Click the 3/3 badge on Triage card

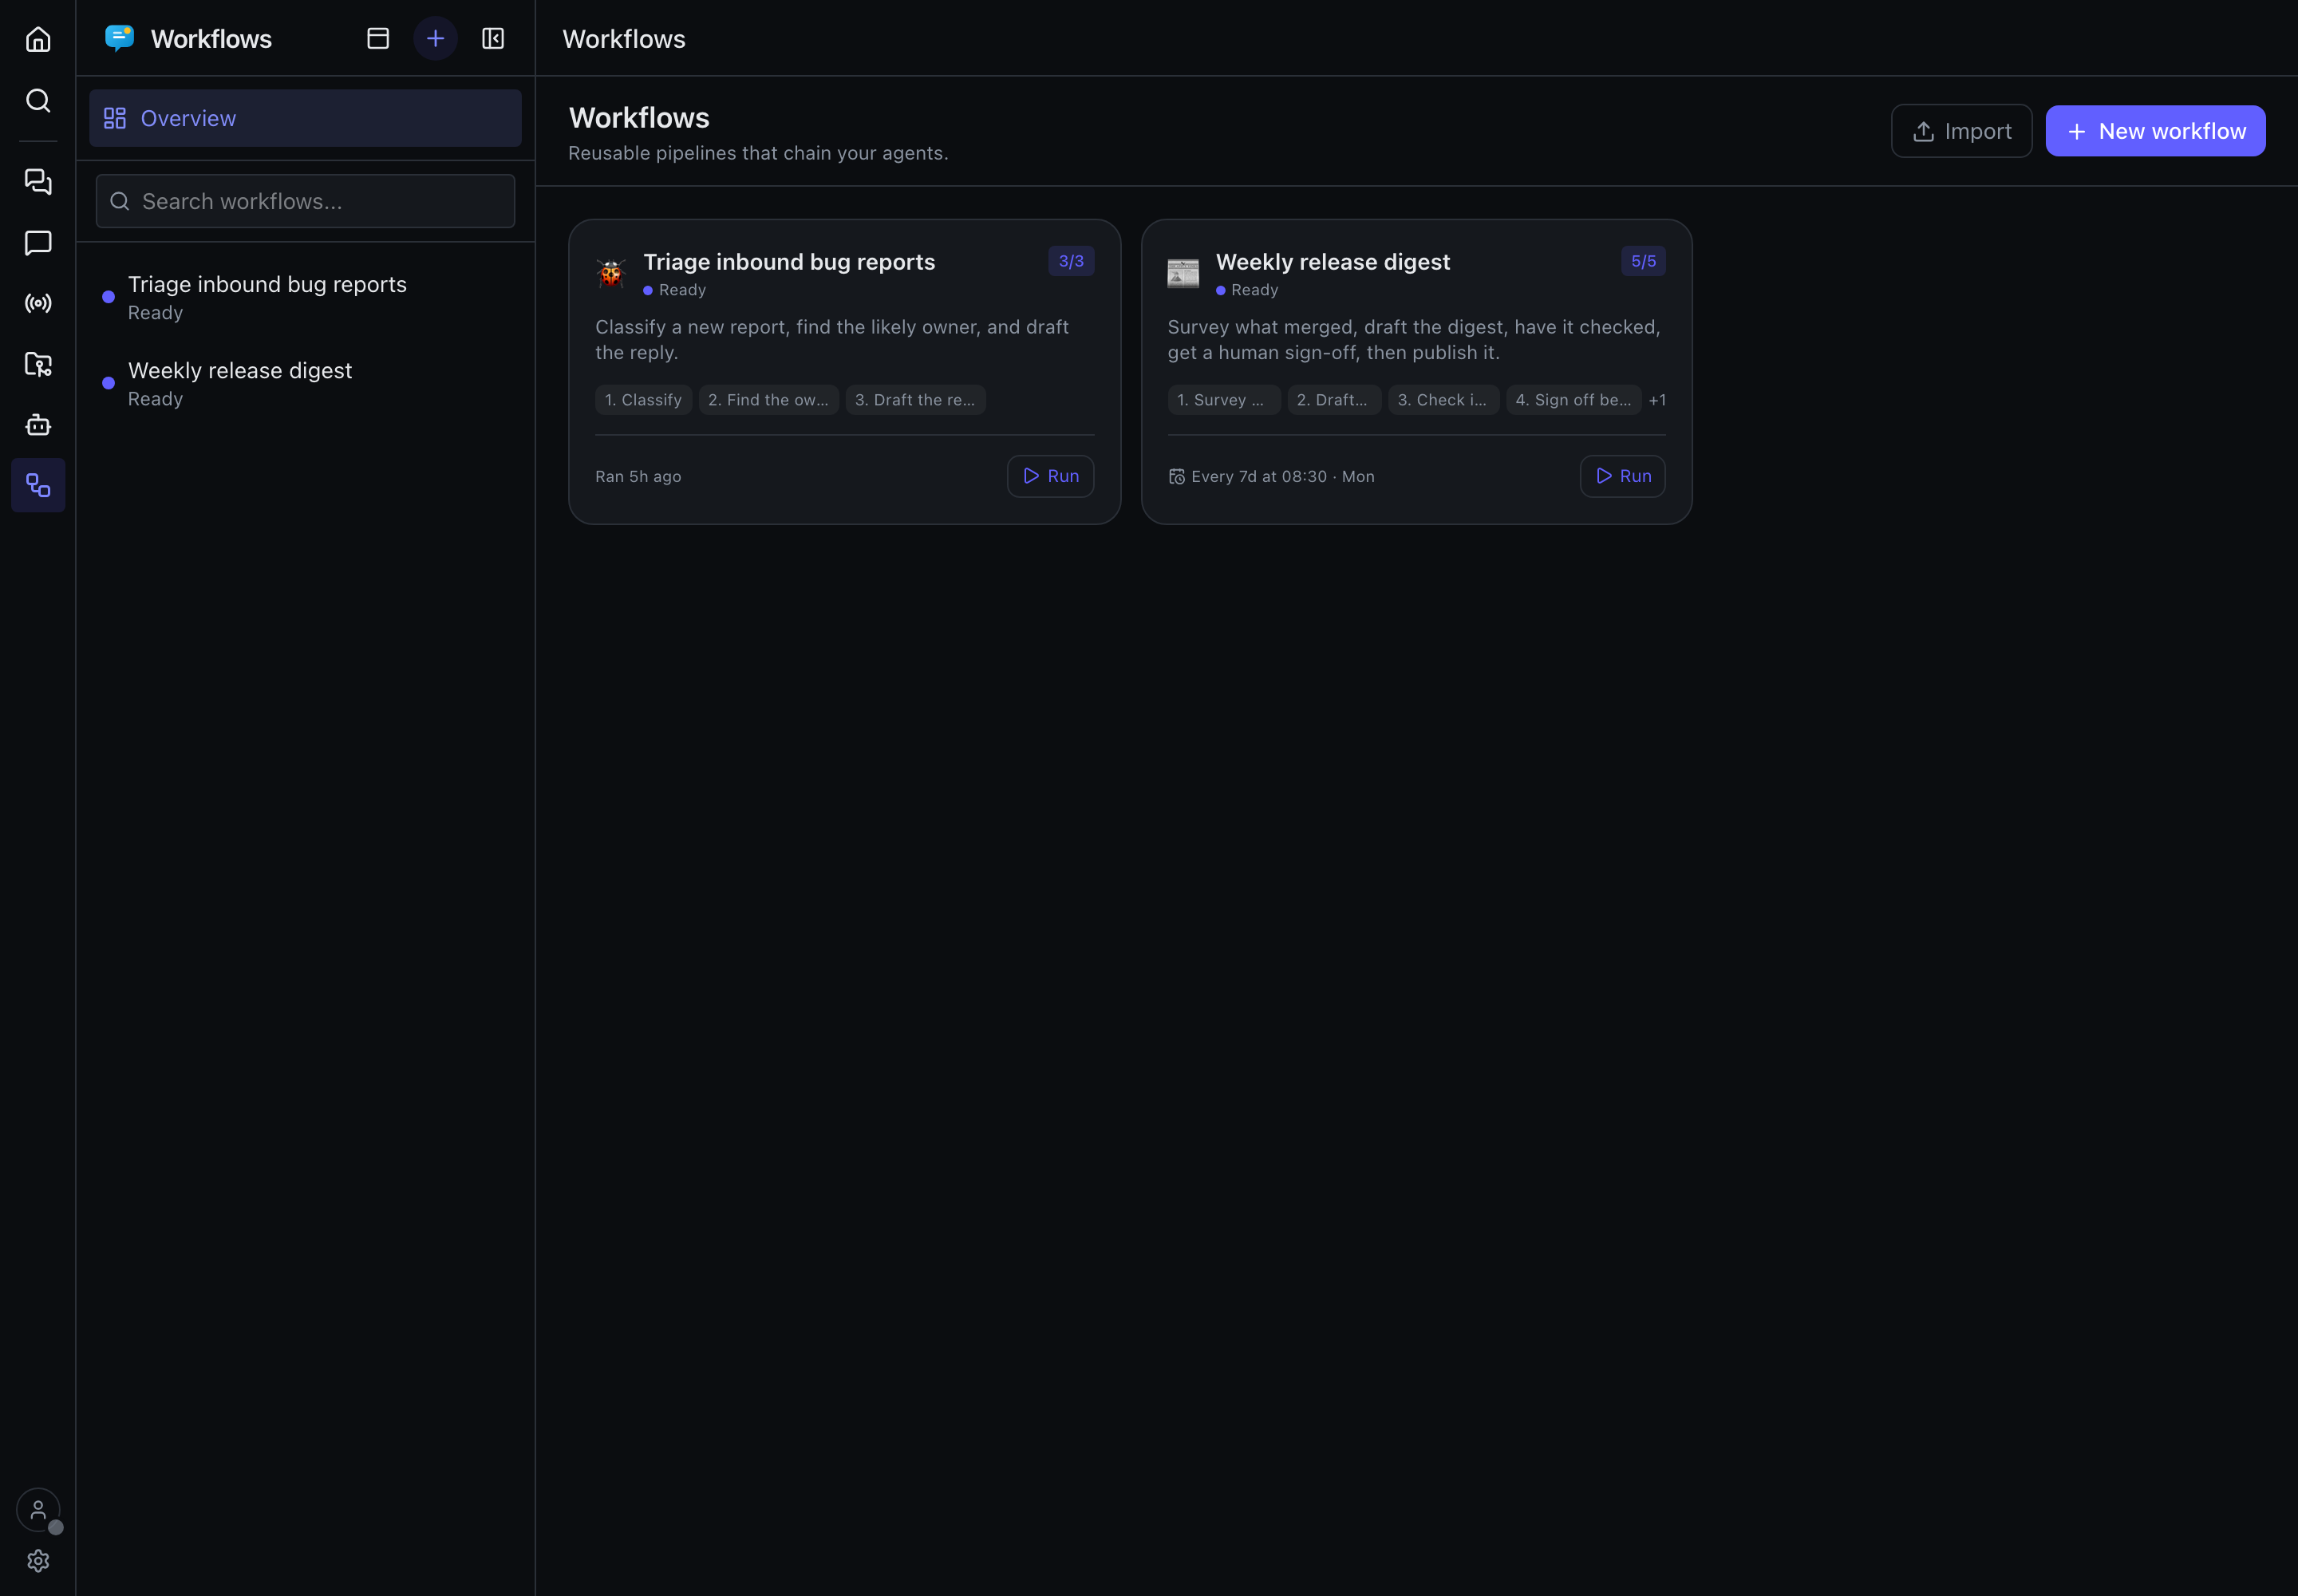1071,261
